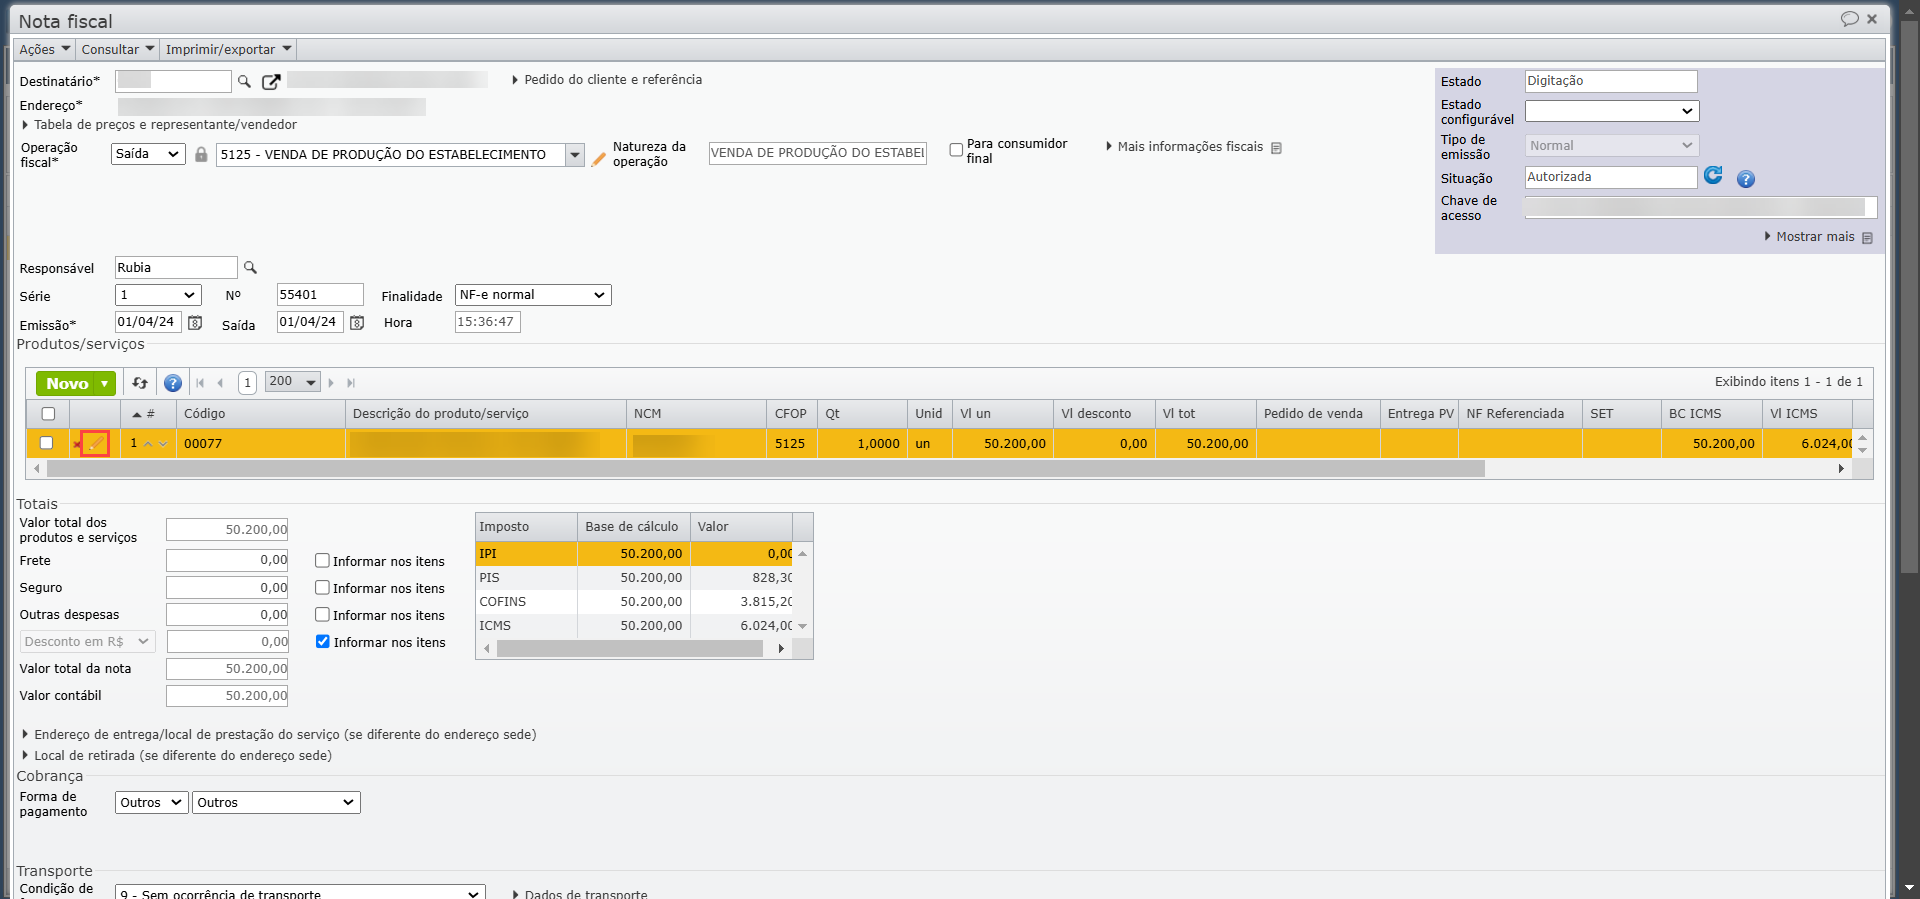1920x899 pixels.
Task: Open the Estado configurável dropdown
Action: 1610,111
